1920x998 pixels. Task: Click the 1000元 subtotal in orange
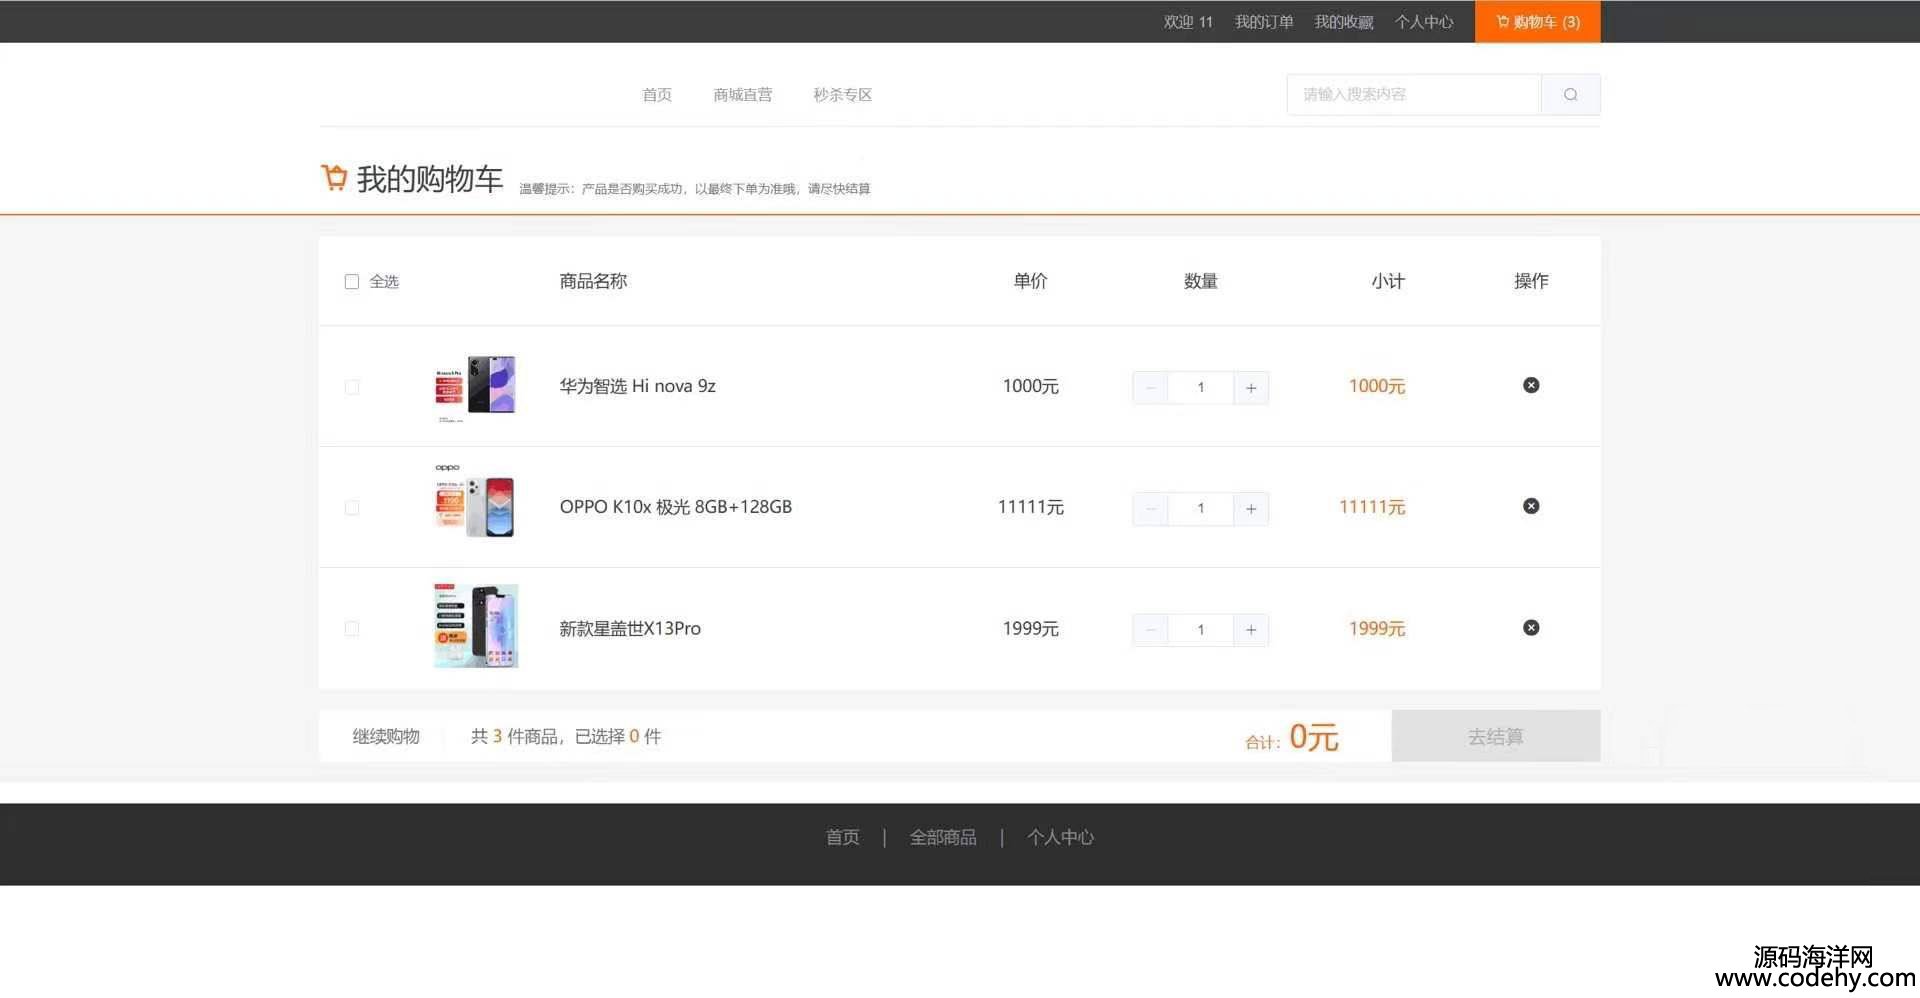1377,386
